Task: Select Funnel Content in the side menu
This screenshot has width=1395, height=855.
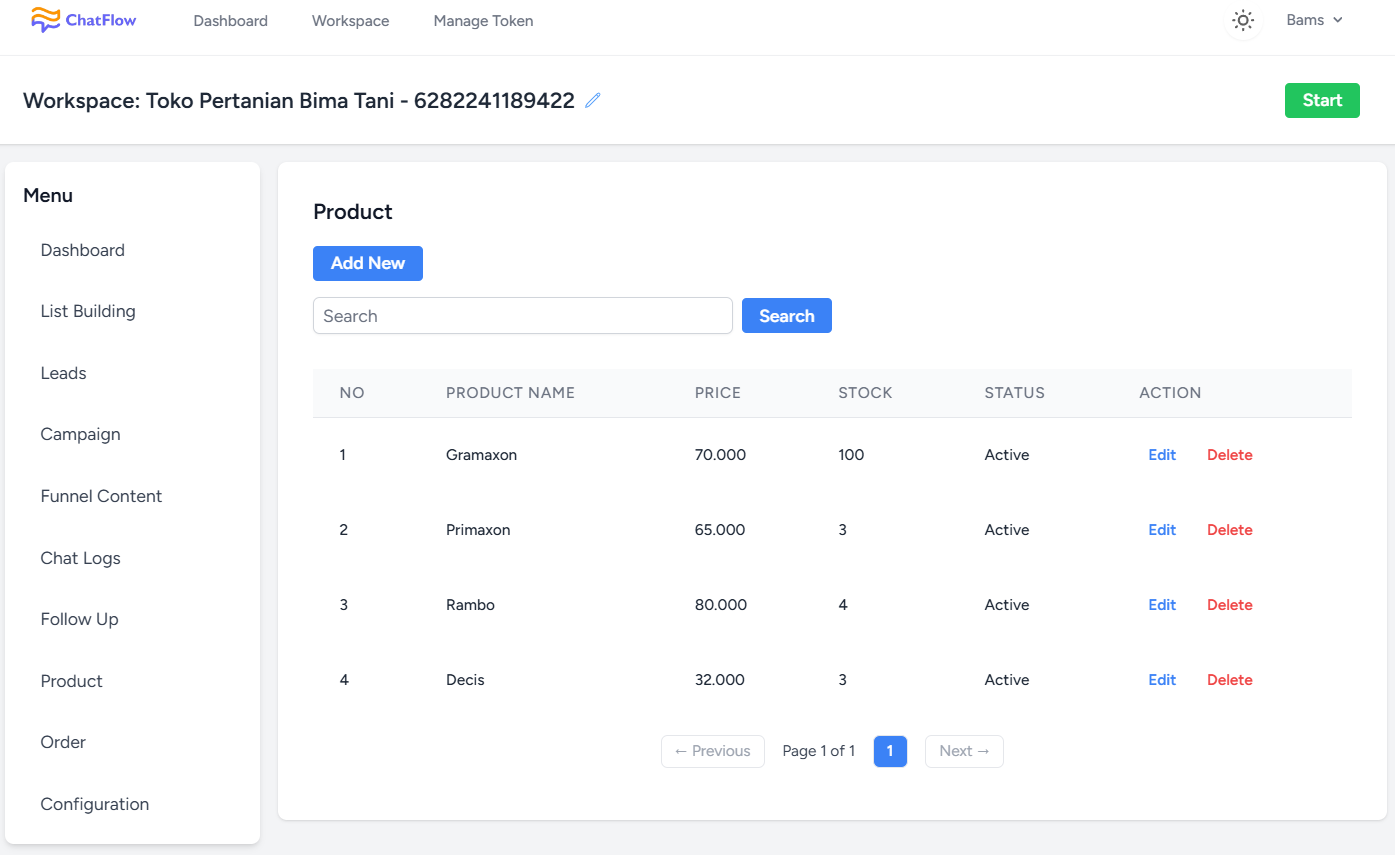Action: (x=101, y=496)
